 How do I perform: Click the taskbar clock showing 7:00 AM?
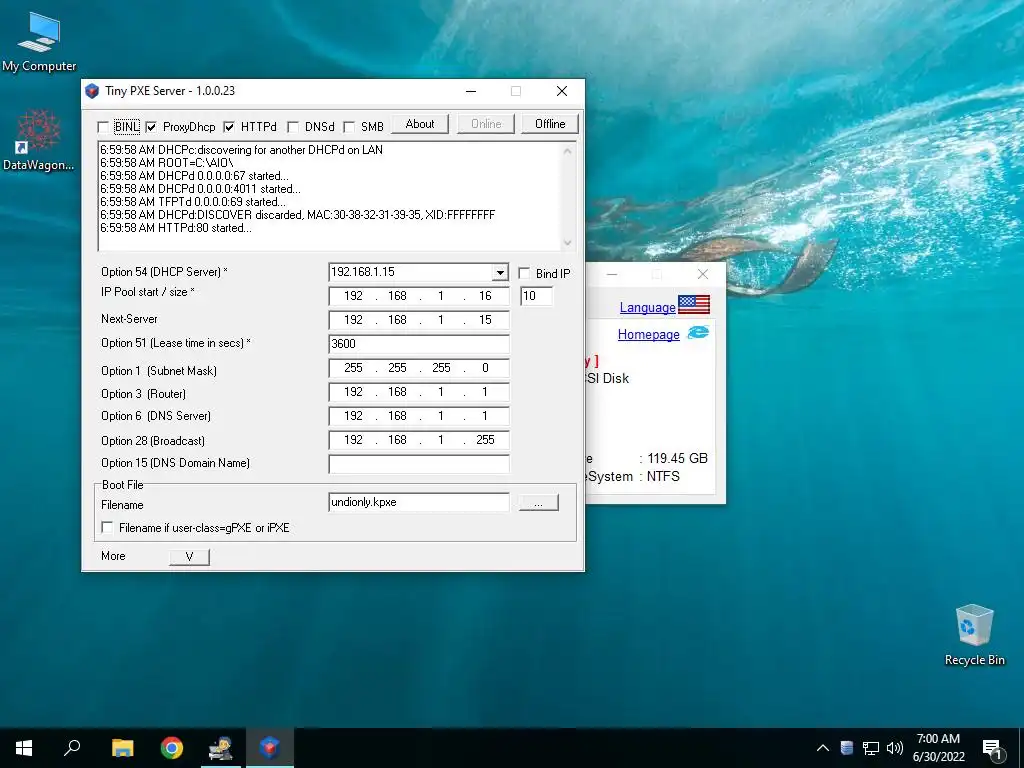pos(938,748)
